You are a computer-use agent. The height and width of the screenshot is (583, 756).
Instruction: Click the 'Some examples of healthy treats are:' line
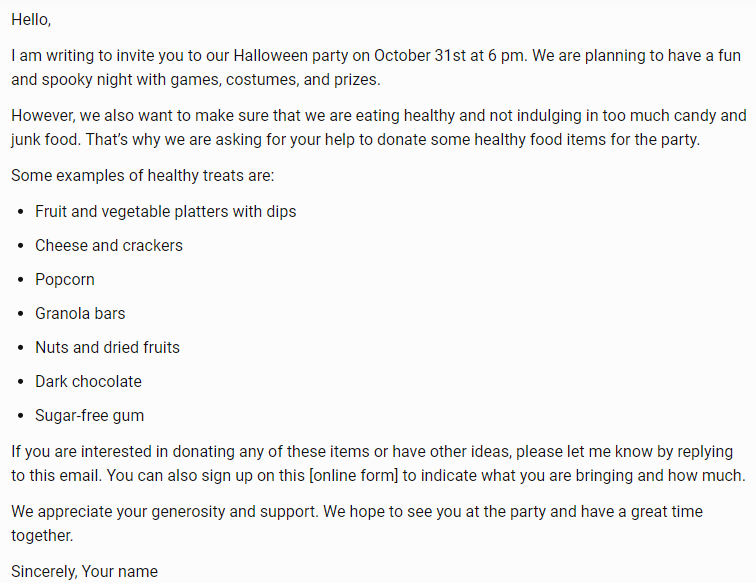pos(143,176)
